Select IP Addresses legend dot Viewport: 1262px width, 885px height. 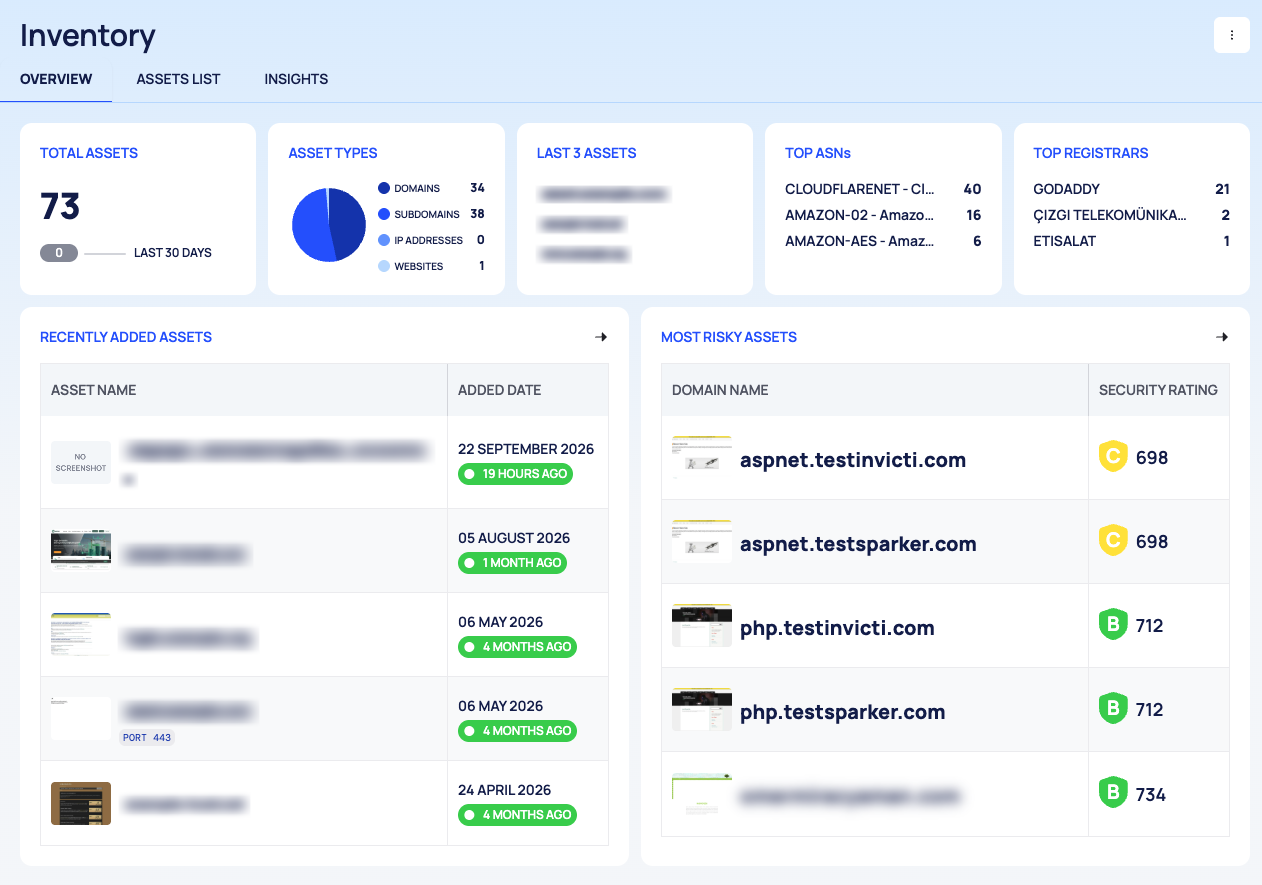[384, 240]
